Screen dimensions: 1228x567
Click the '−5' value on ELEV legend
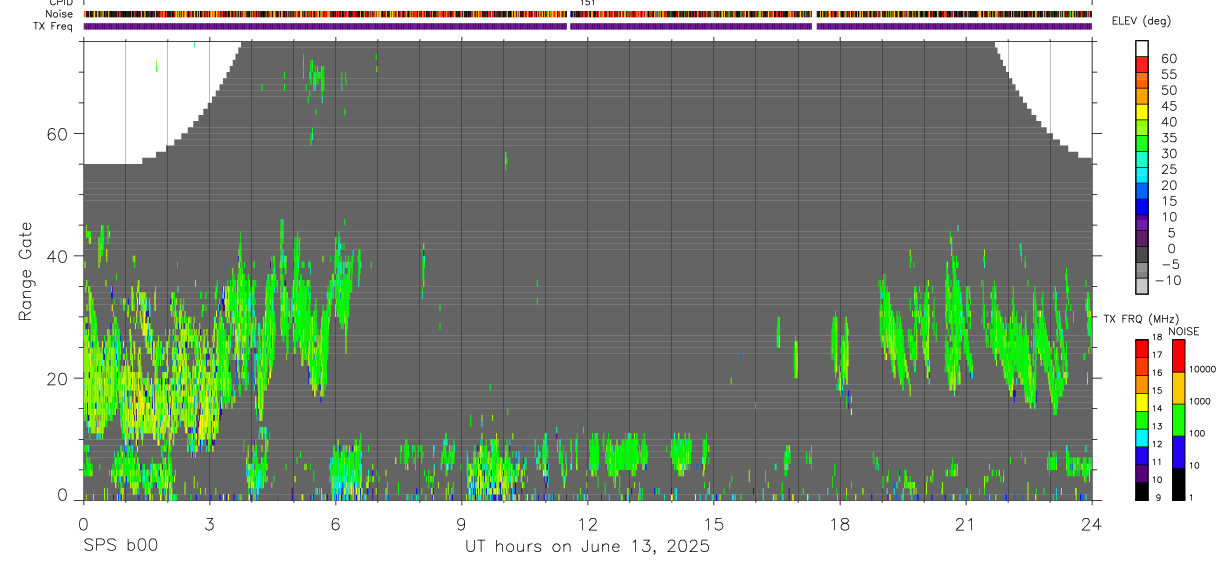[x=1169, y=264]
